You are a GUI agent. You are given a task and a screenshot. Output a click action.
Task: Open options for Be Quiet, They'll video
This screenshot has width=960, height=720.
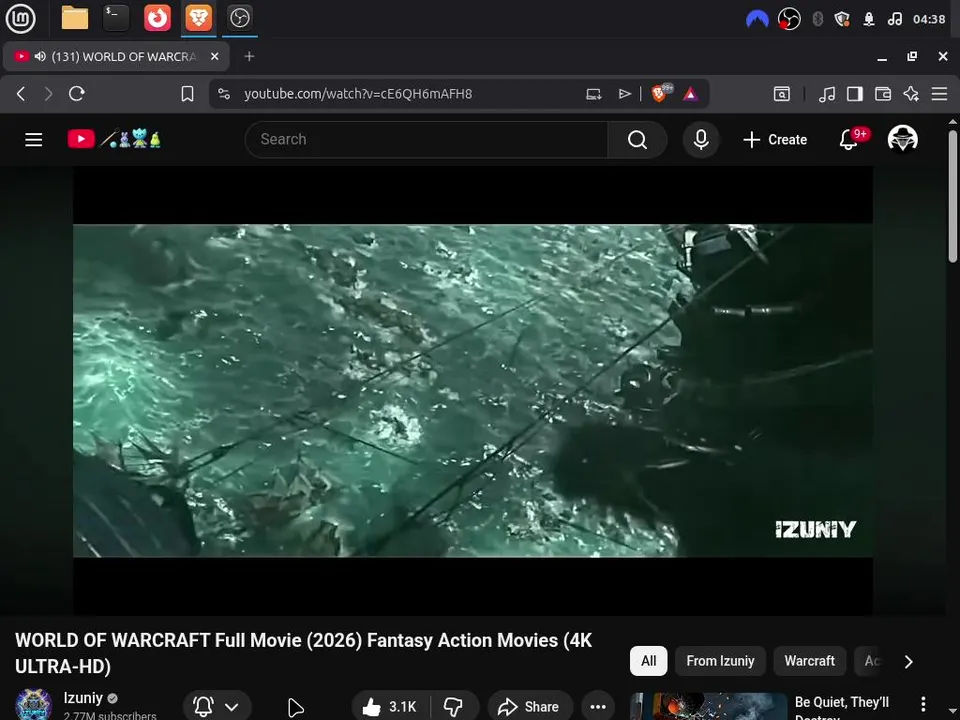(923, 704)
